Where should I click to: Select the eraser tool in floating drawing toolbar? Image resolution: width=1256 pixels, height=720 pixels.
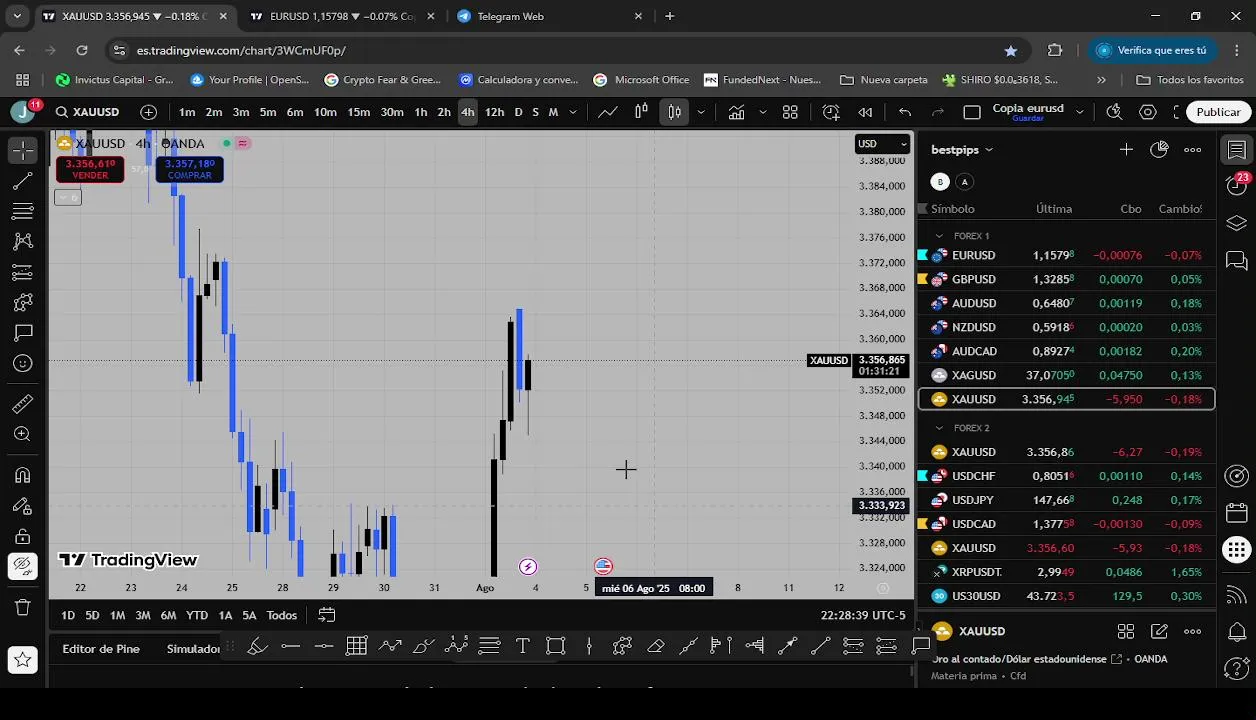pos(656,646)
